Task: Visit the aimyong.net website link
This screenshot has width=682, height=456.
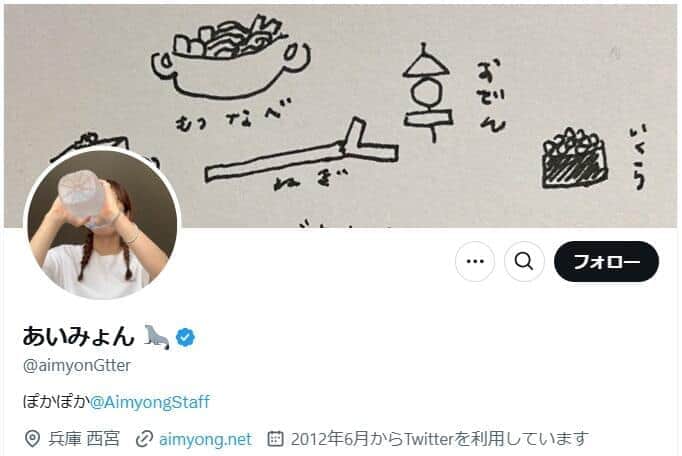Action: click(x=205, y=439)
